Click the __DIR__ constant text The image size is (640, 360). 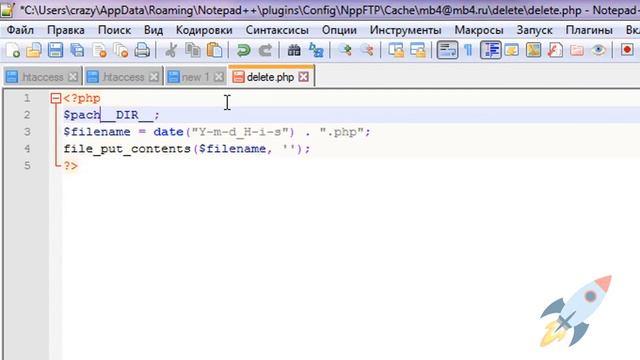[127, 115]
